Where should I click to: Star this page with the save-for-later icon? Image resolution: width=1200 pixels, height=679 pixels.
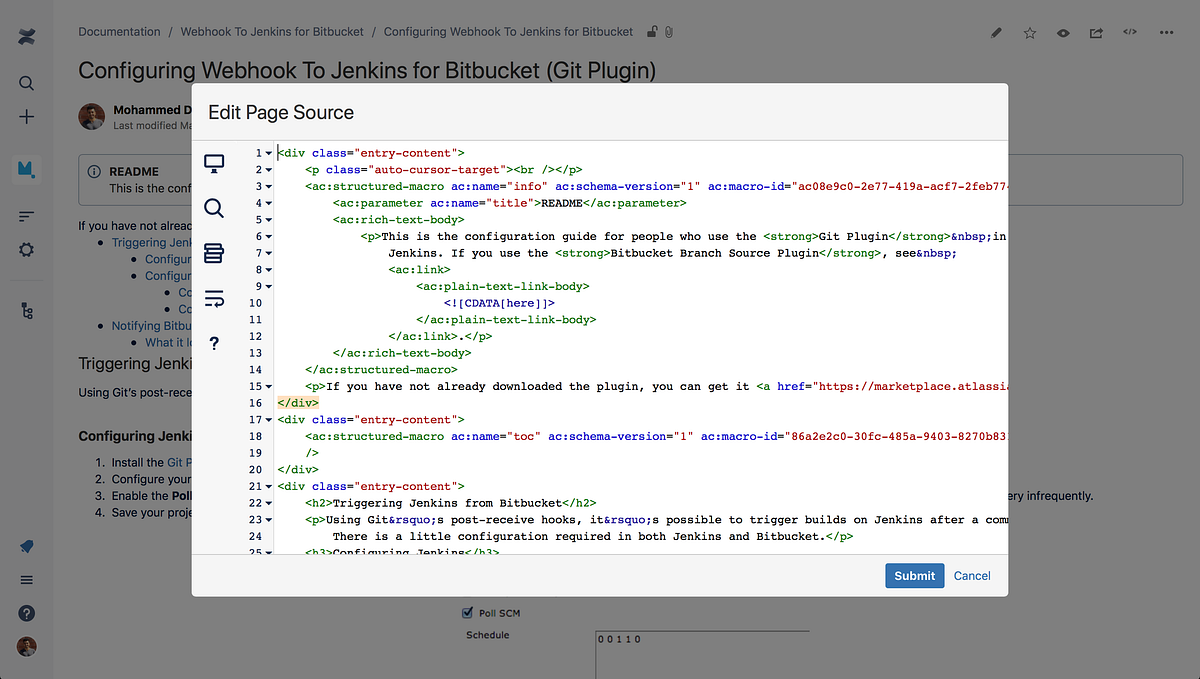1029,32
